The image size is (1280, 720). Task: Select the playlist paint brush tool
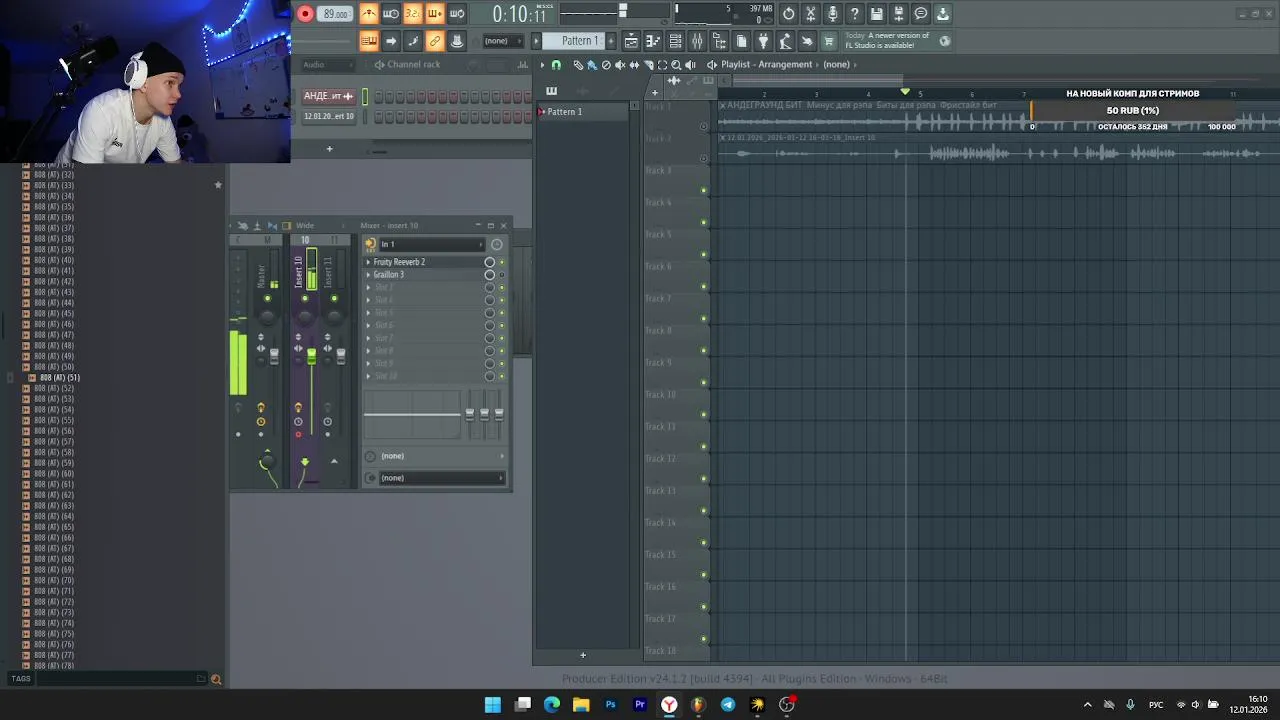(x=592, y=65)
